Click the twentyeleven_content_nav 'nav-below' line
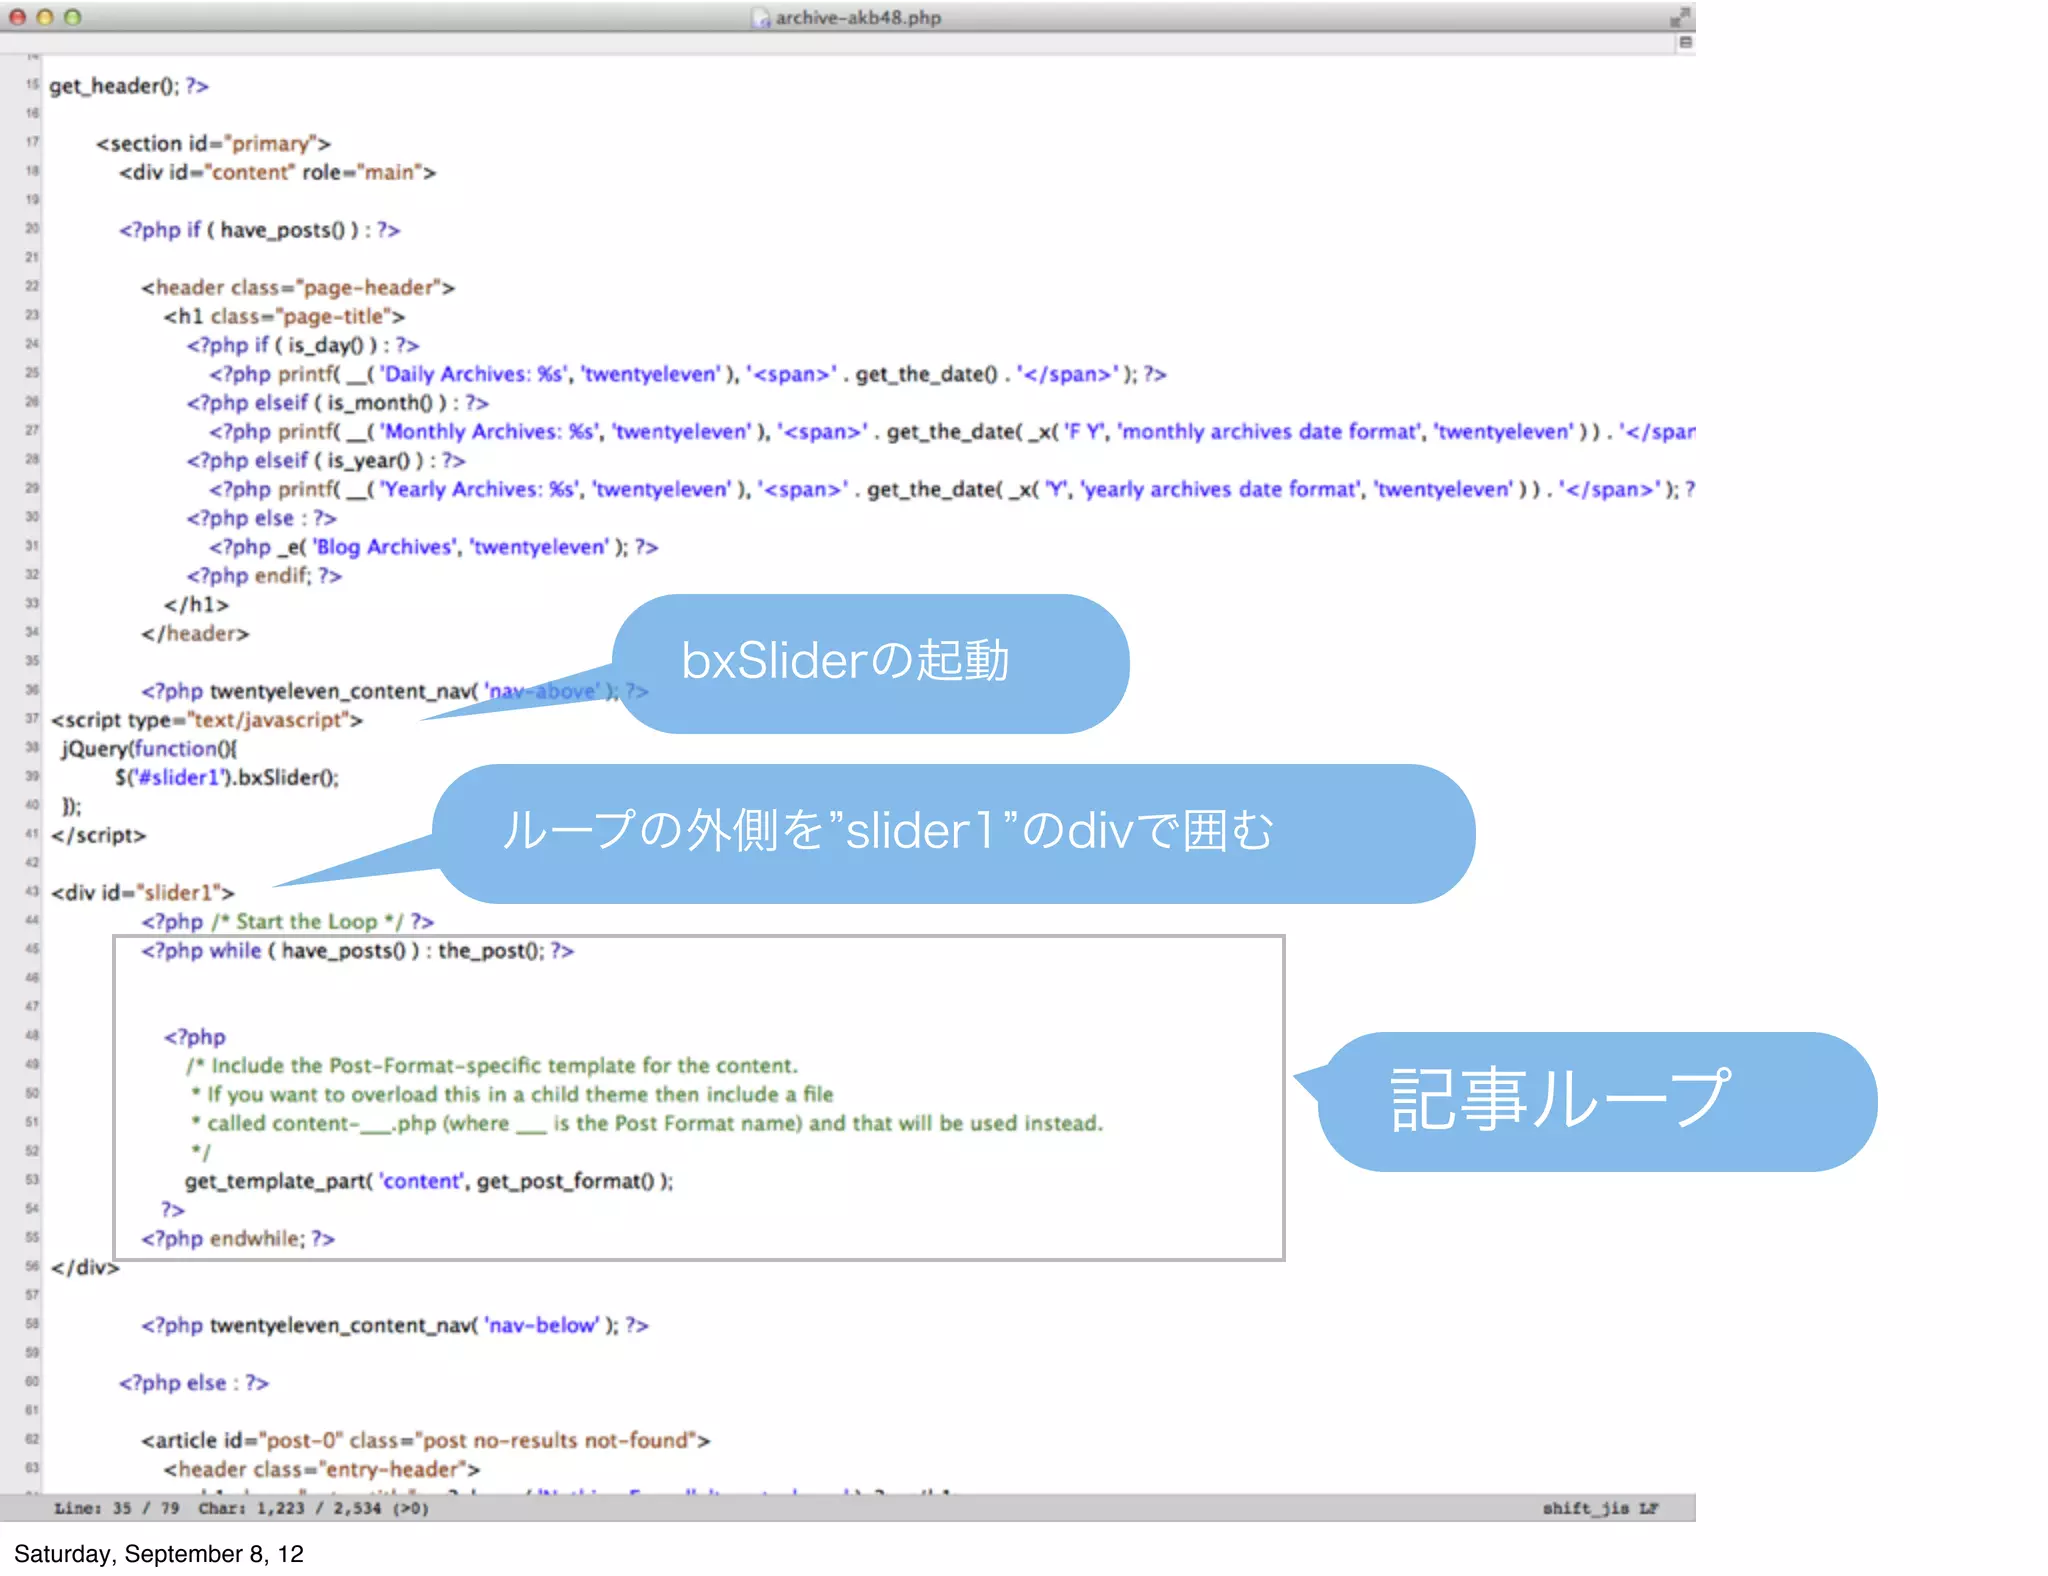The height and width of the screenshot is (1576, 2048). (x=394, y=1326)
